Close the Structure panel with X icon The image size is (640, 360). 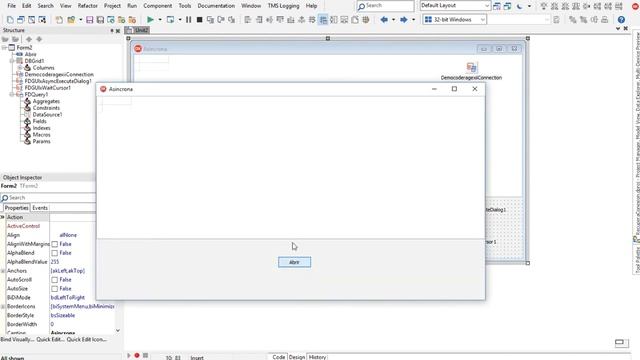tap(118, 31)
